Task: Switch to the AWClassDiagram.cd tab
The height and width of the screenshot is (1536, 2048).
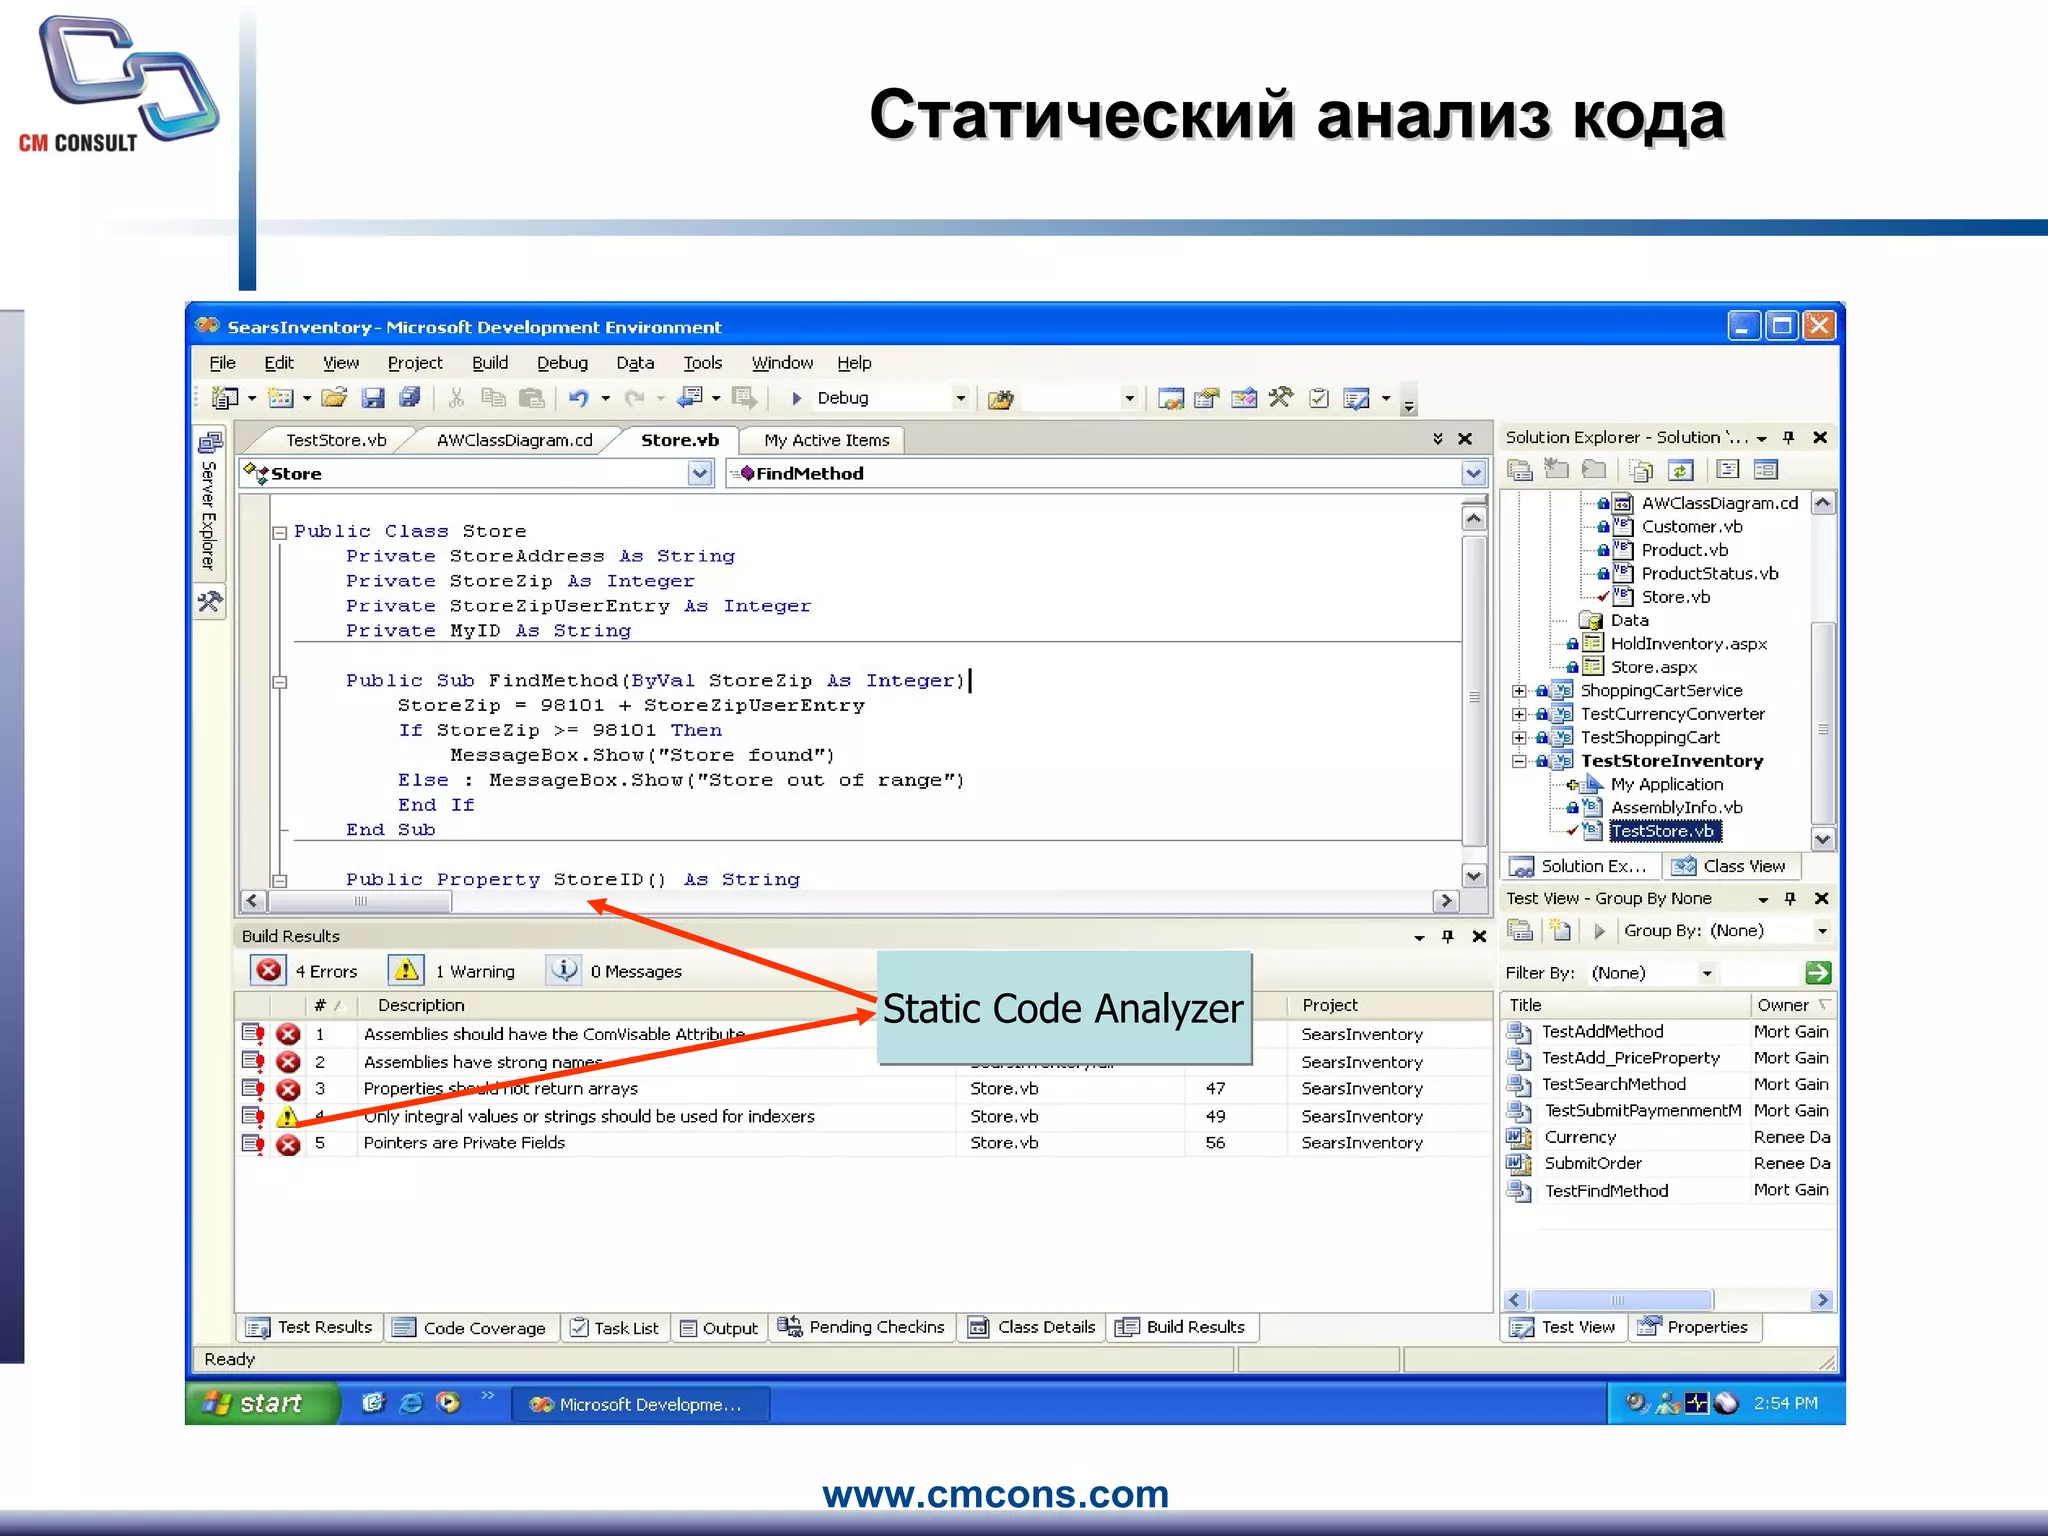Action: pos(514,440)
